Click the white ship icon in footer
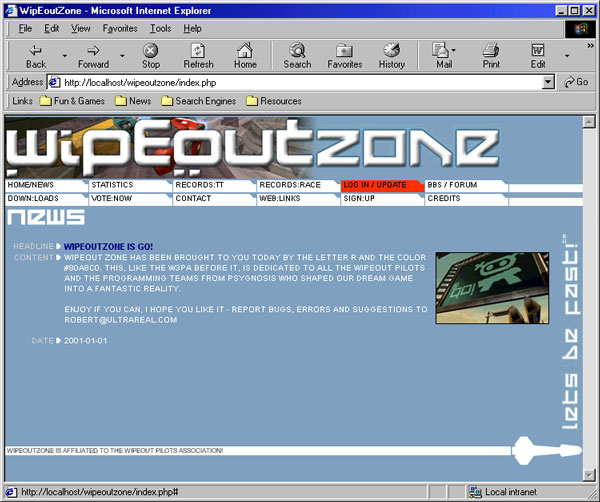The height and width of the screenshot is (502, 600). click(546, 450)
